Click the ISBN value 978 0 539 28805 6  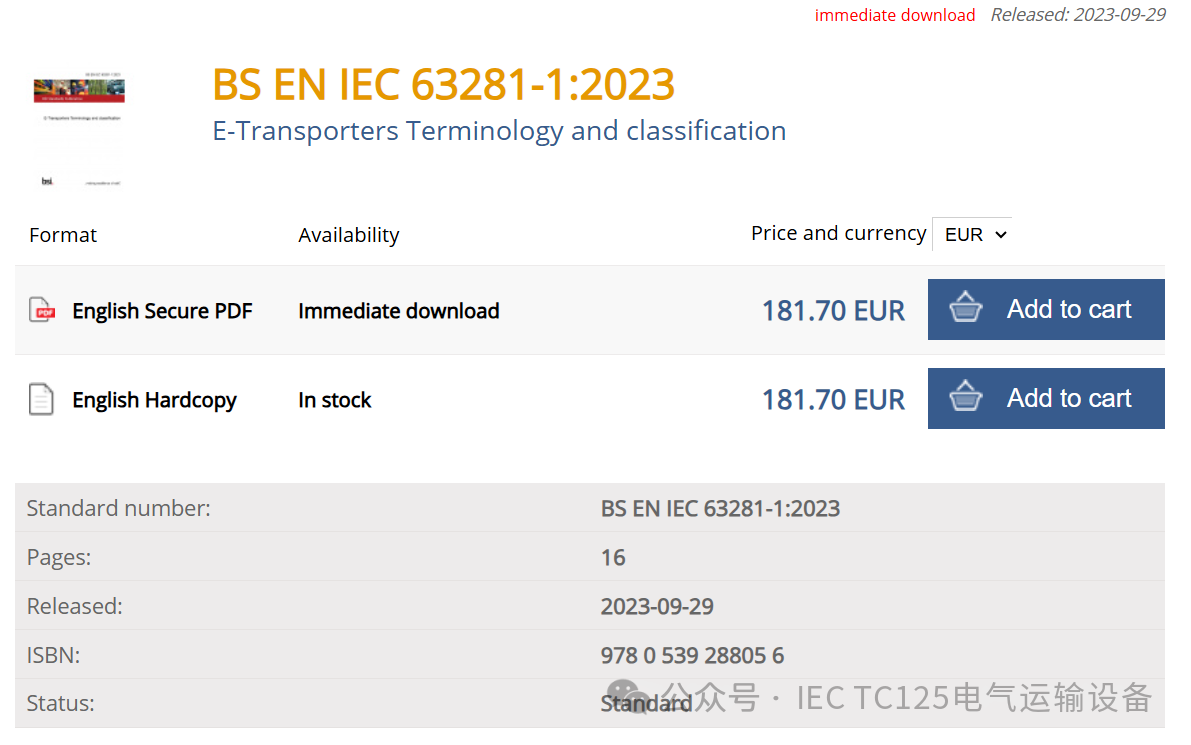[x=692, y=656]
